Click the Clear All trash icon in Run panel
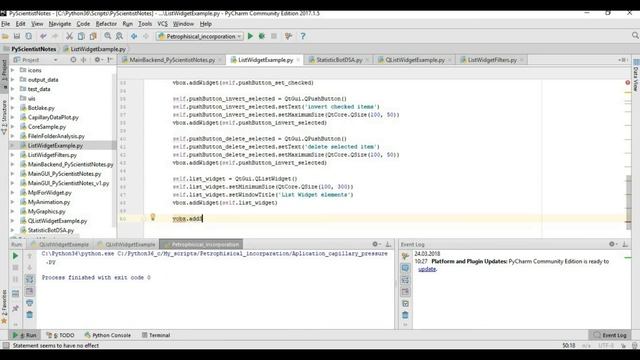 click(x=29, y=315)
